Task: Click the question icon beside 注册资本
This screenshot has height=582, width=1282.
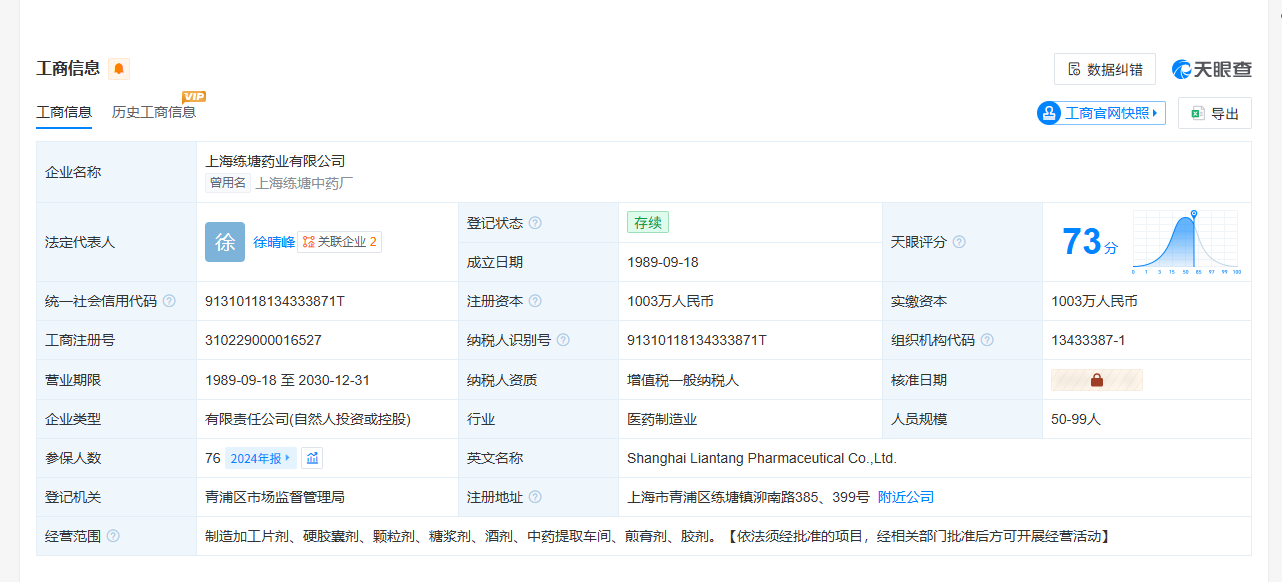Action: (x=535, y=301)
